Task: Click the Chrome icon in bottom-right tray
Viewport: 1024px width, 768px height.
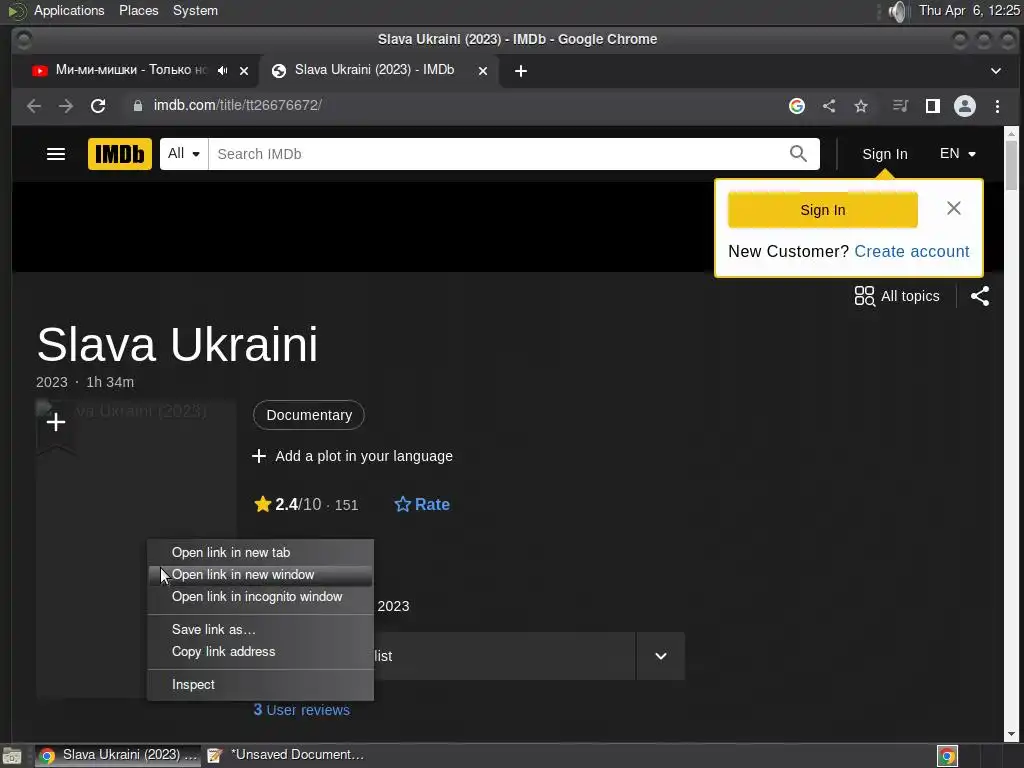Action: 947,756
